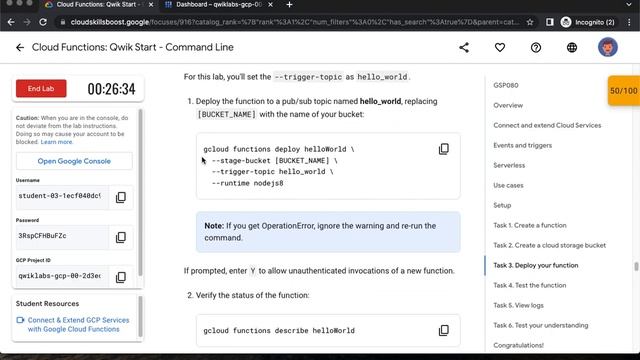
Task: Click the address bar URL
Action: coord(294,22)
